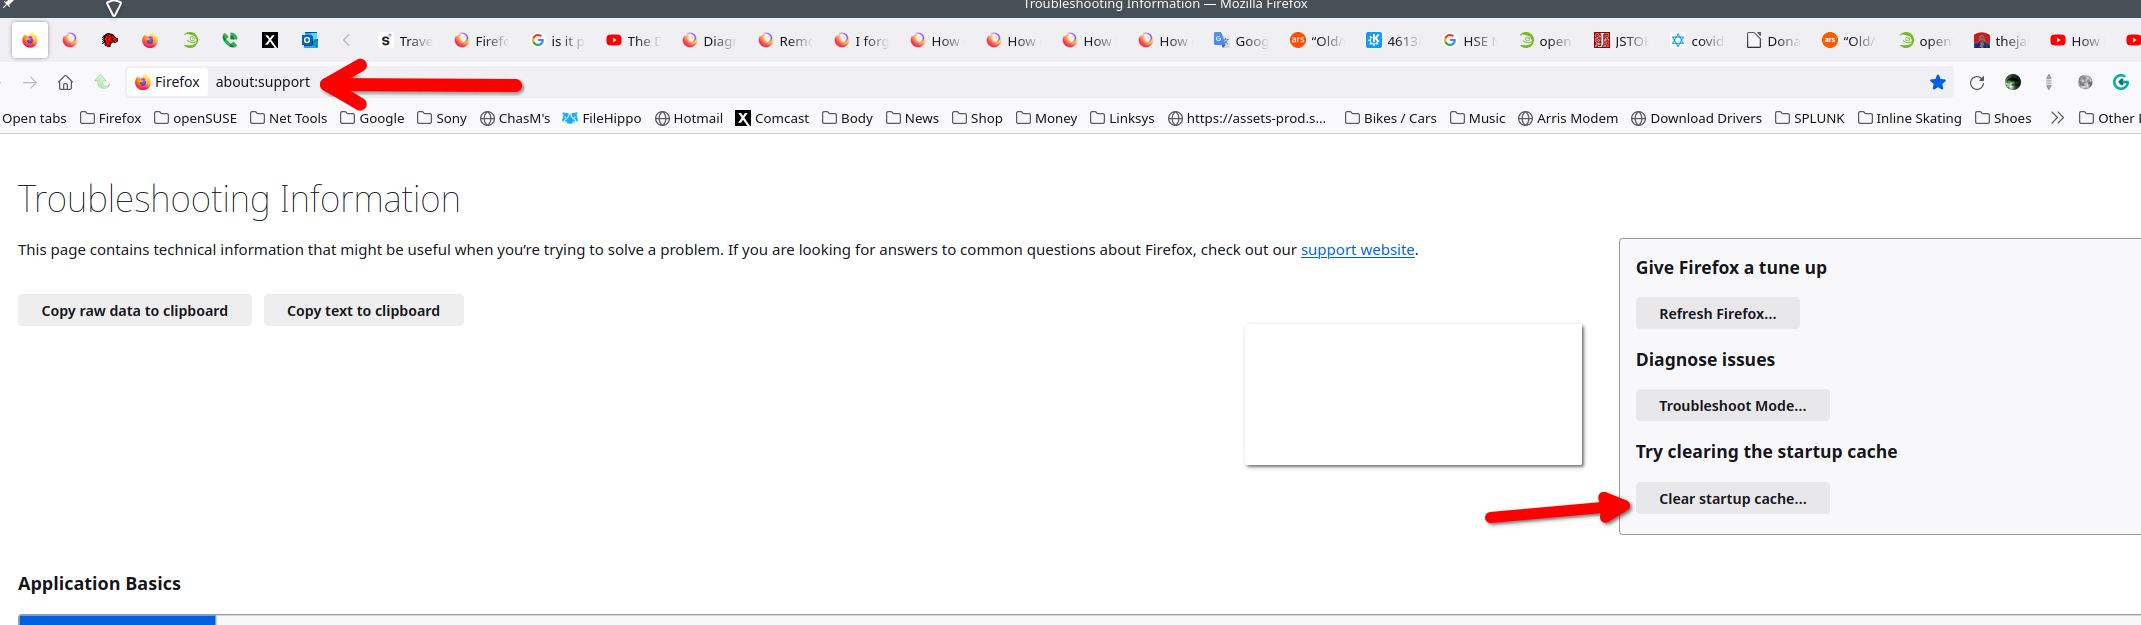Switch to the 'is it p' Google tab
Viewport: 2141px width, 625px height.
coord(558,41)
